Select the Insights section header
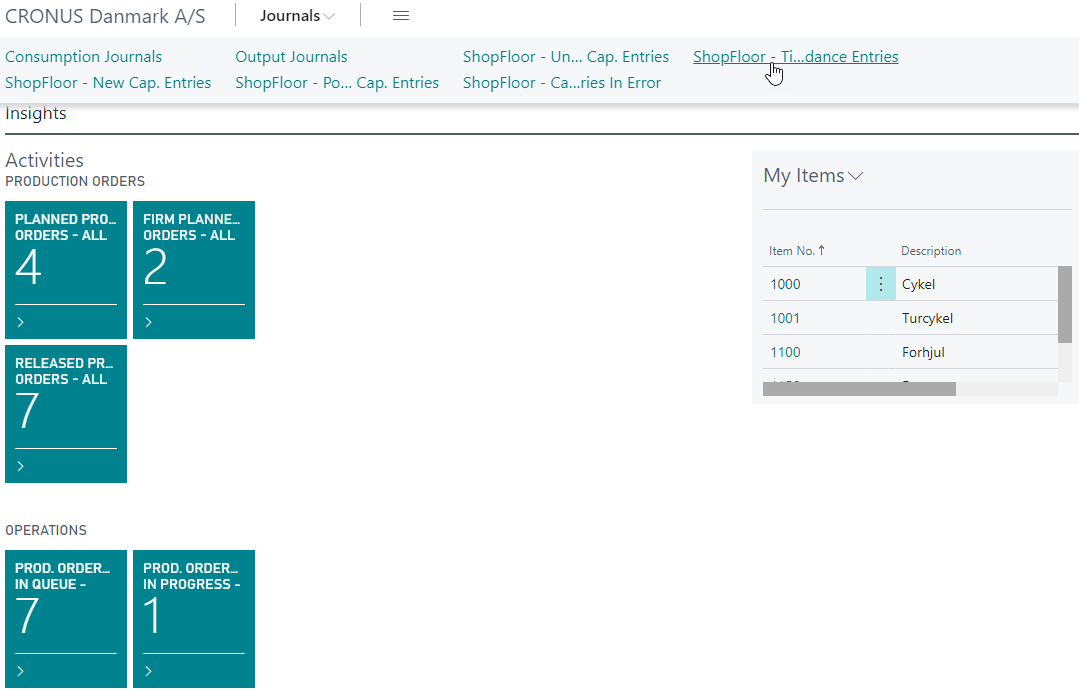Screen dimensions: 1079x691 (x=35, y=113)
